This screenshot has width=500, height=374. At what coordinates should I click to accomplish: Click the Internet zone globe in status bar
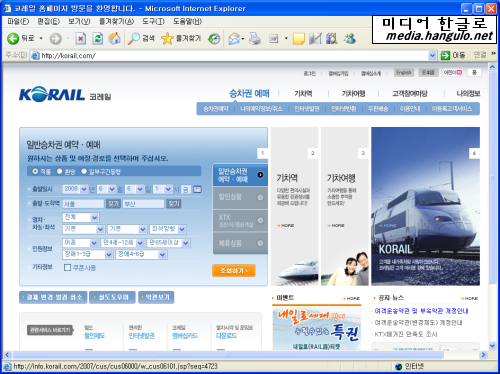click(398, 367)
